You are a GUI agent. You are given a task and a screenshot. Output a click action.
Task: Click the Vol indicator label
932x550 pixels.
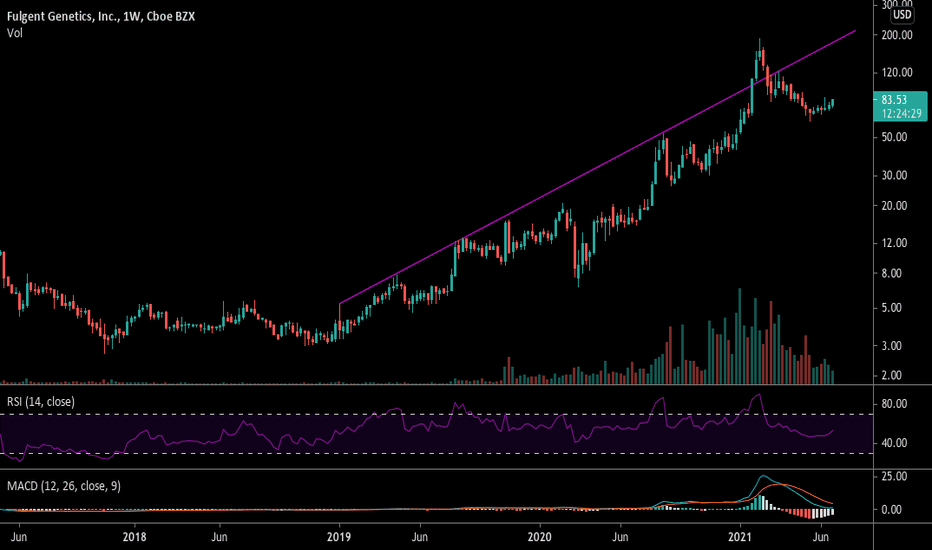(15, 33)
